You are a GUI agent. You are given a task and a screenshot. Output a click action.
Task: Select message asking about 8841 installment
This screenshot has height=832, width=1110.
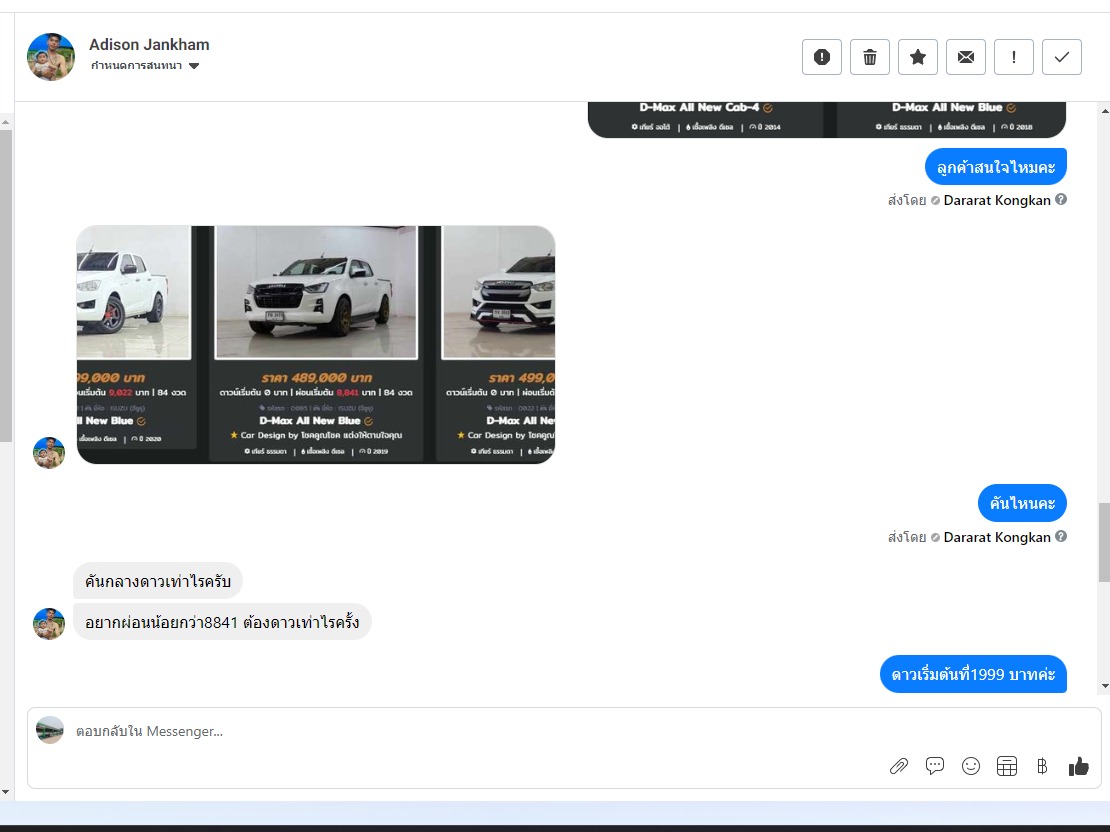pyautogui.click(x=222, y=622)
